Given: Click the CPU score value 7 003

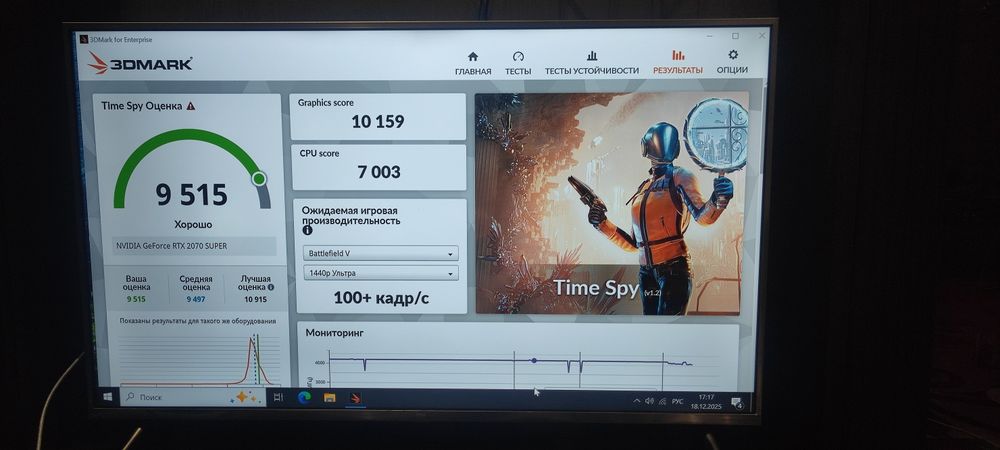Looking at the screenshot, I should [379, 171].
